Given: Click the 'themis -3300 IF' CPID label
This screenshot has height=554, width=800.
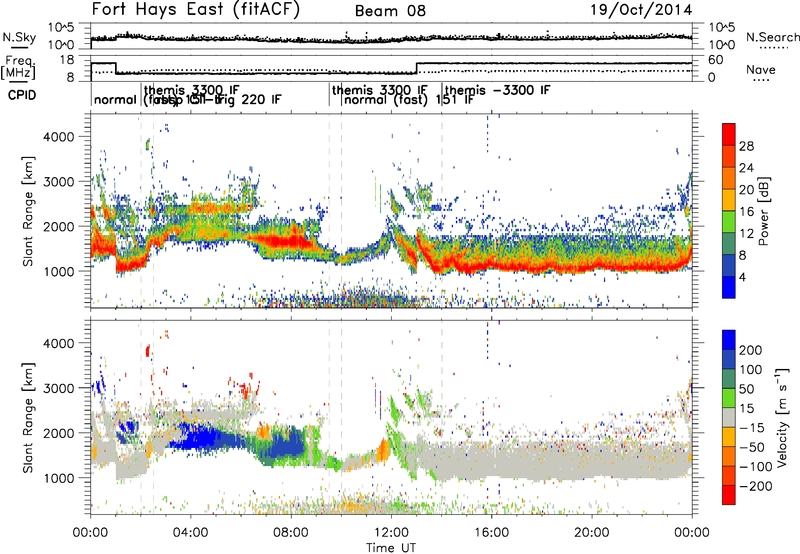Looking at the screenshot, I should (x=498, y=91).
